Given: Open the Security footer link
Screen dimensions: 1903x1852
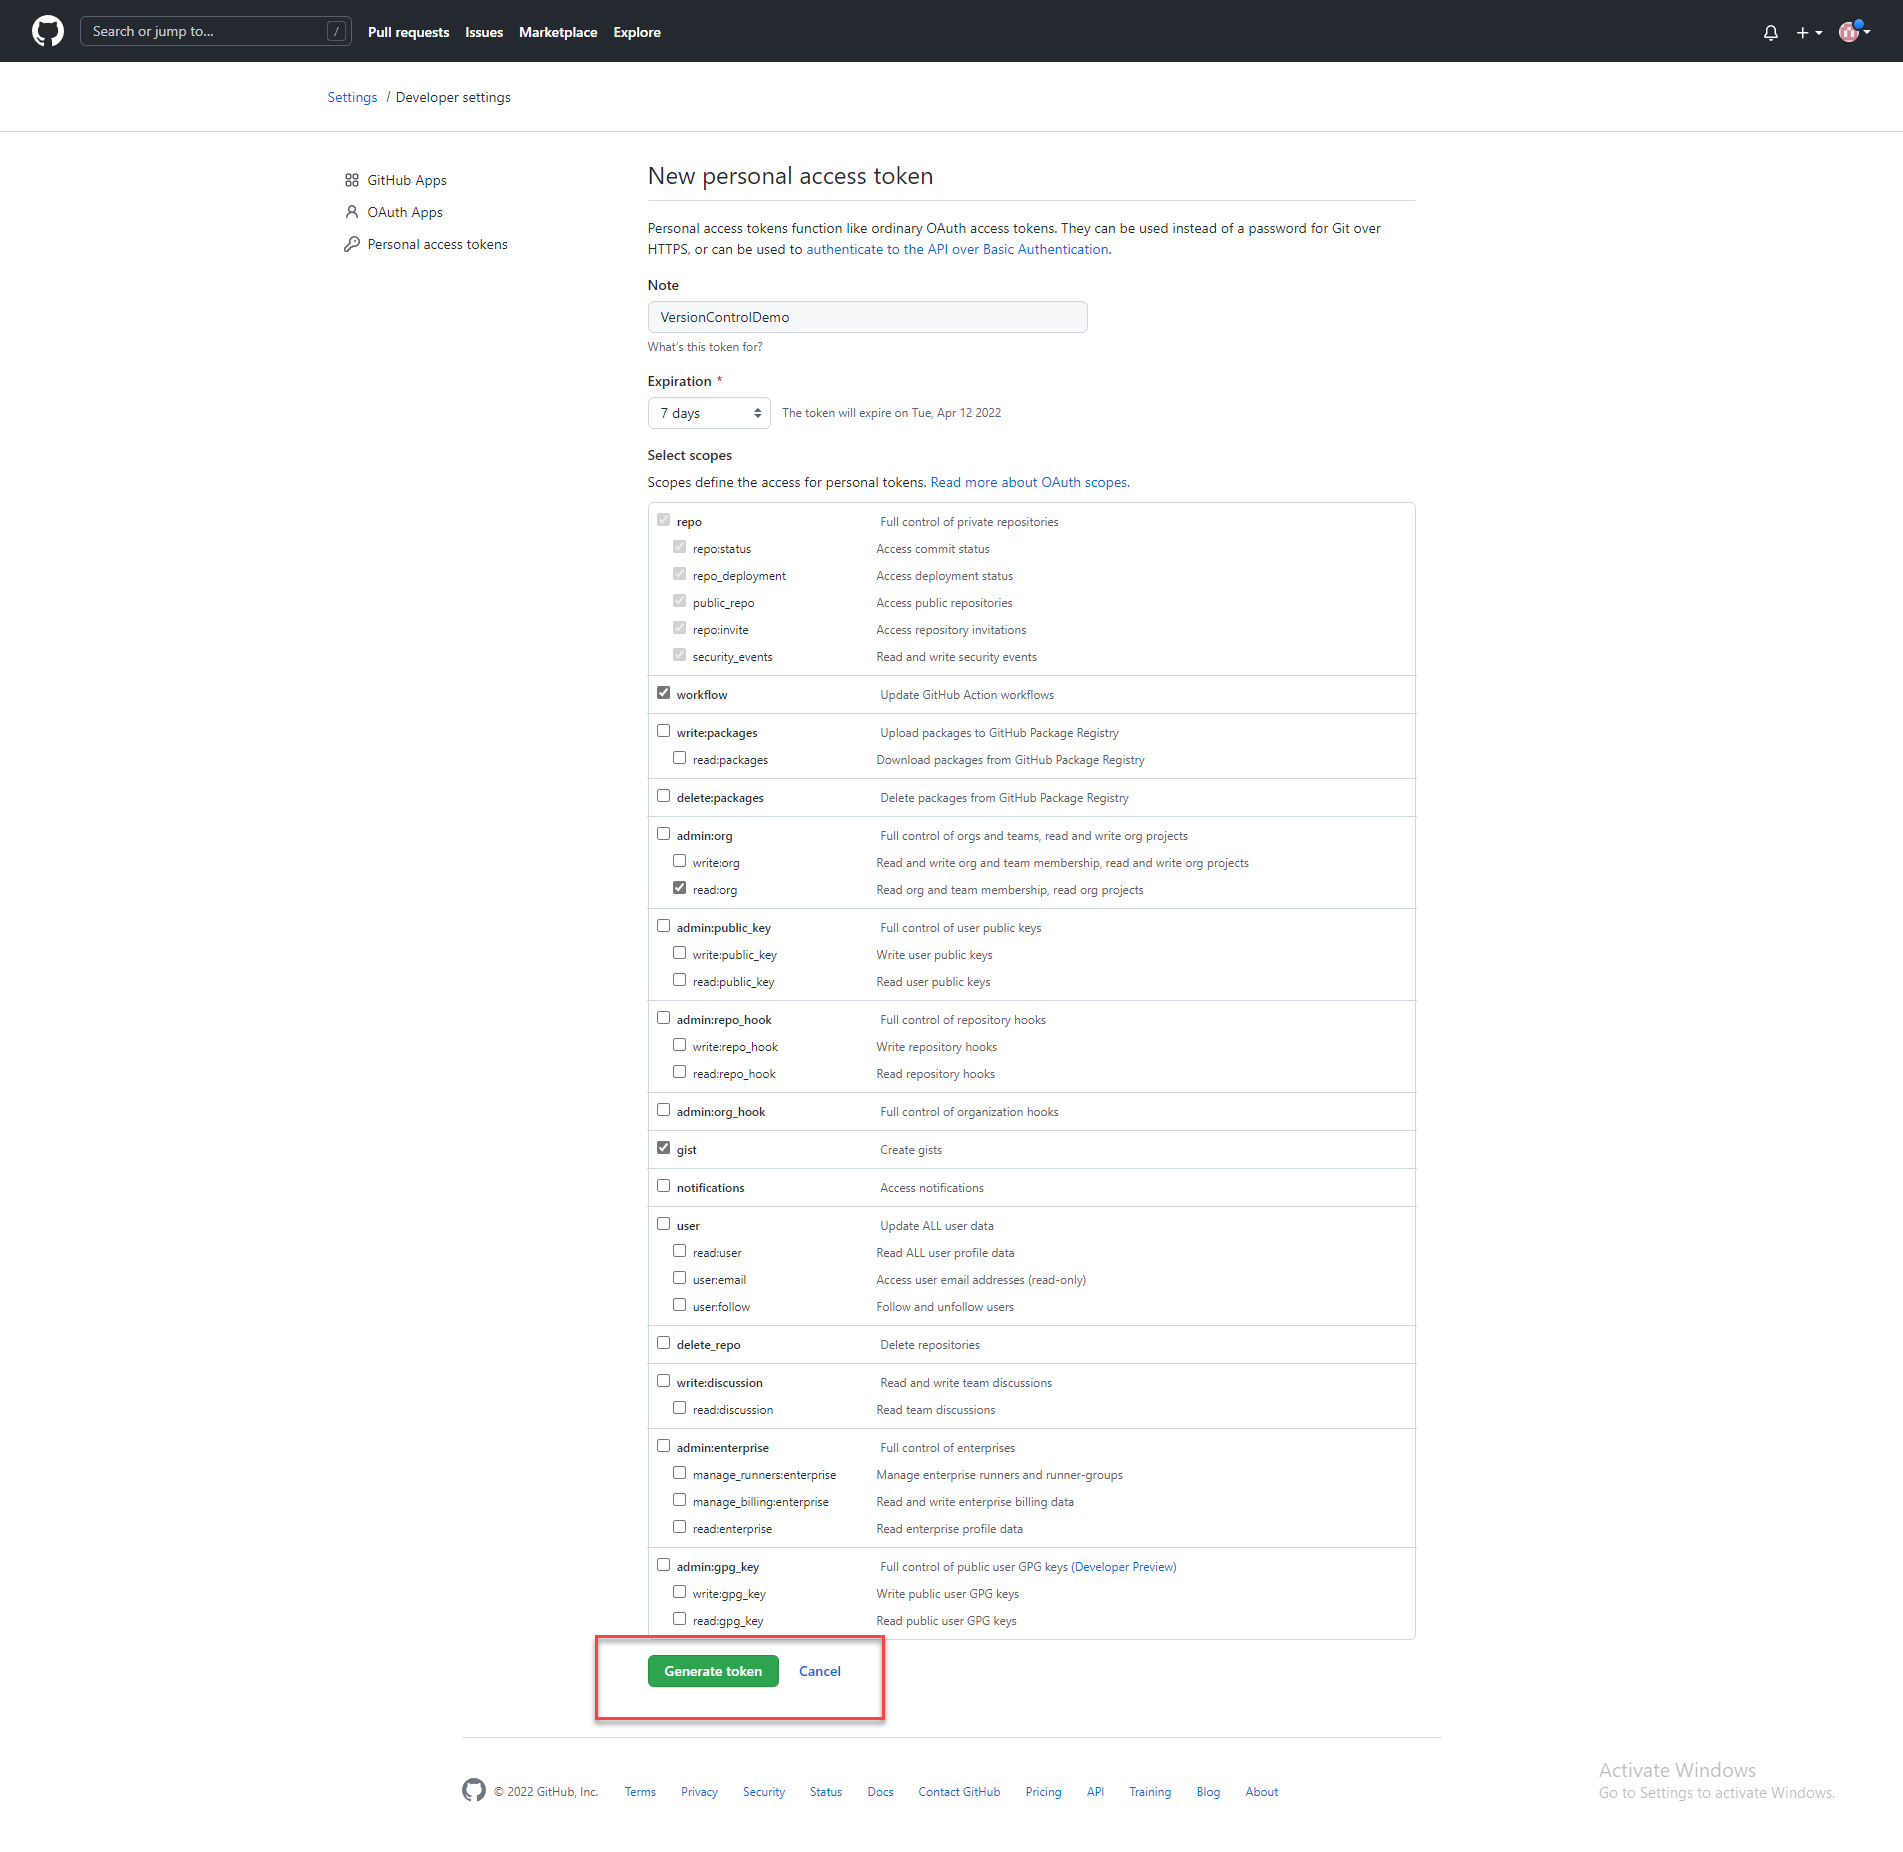Looking at the screenshot, I should (763, 1792).
